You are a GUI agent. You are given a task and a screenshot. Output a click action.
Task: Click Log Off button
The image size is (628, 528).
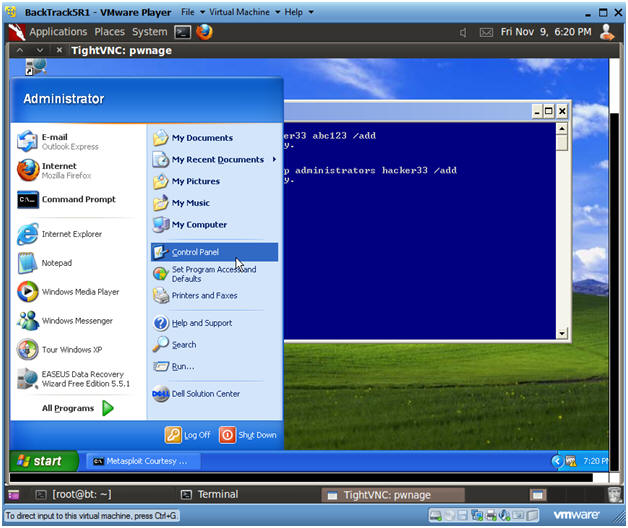pos(188,435)
